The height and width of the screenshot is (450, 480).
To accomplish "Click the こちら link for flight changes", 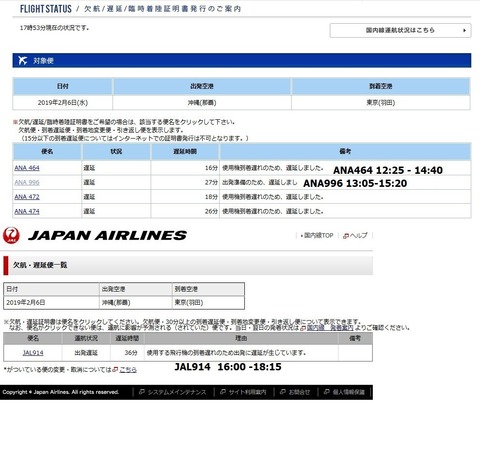I will [128, 370].
